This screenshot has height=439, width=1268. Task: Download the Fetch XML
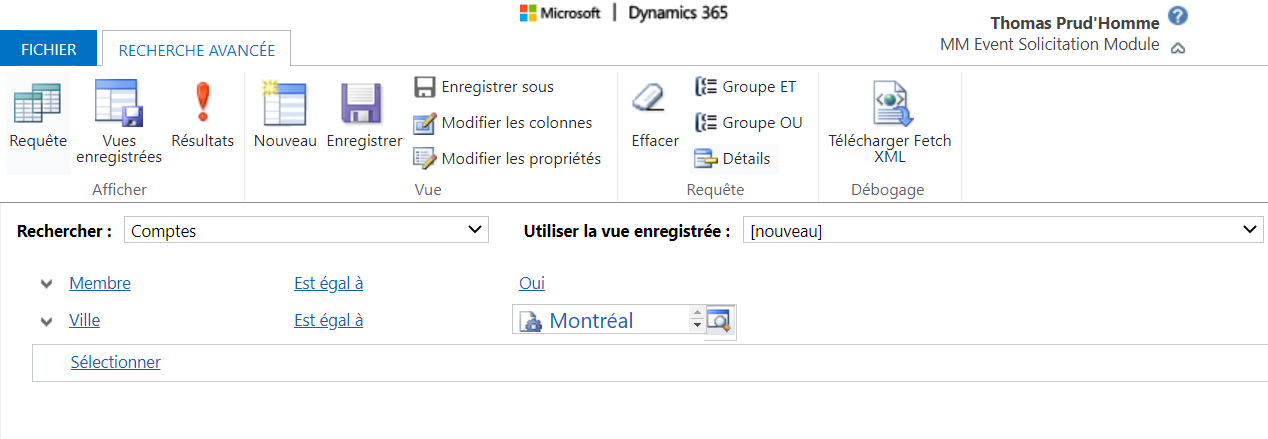pos(889,105)
